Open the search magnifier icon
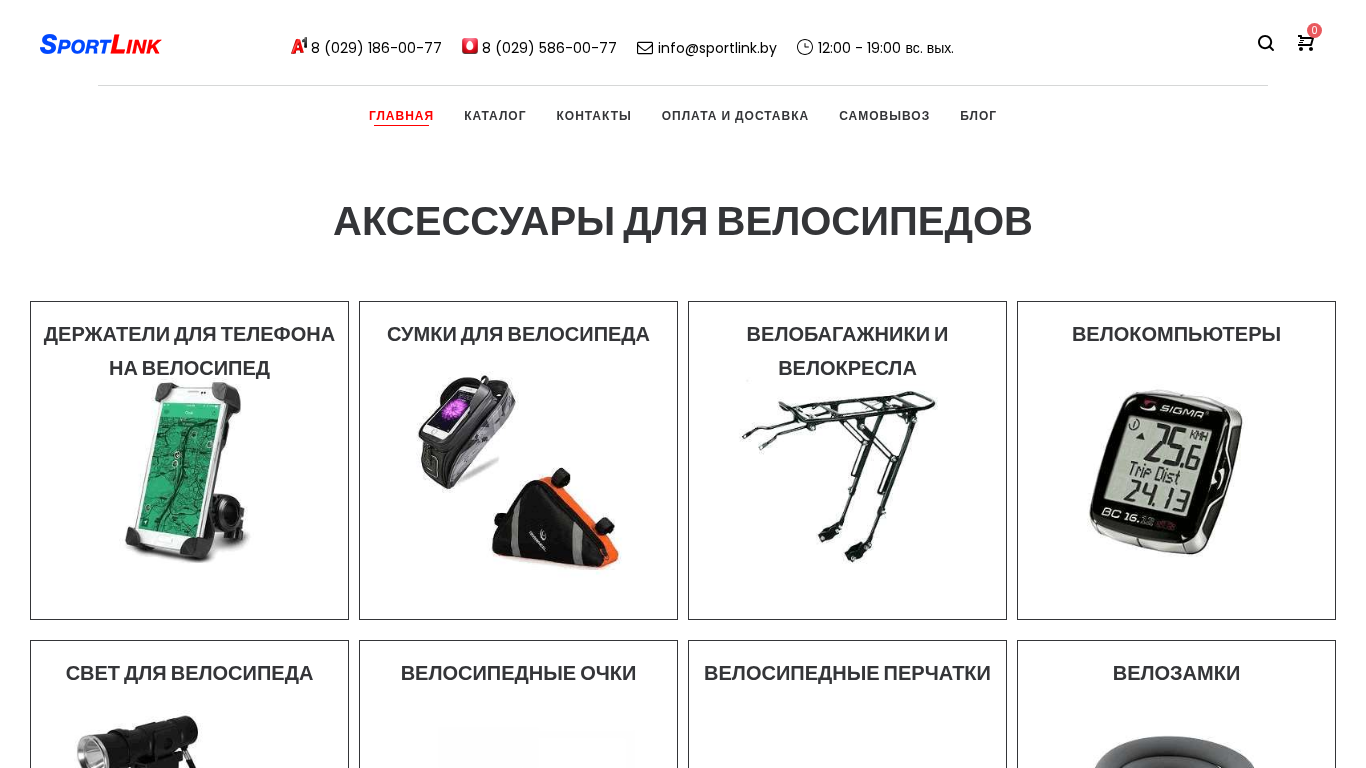 click(x=1266, y=43)
